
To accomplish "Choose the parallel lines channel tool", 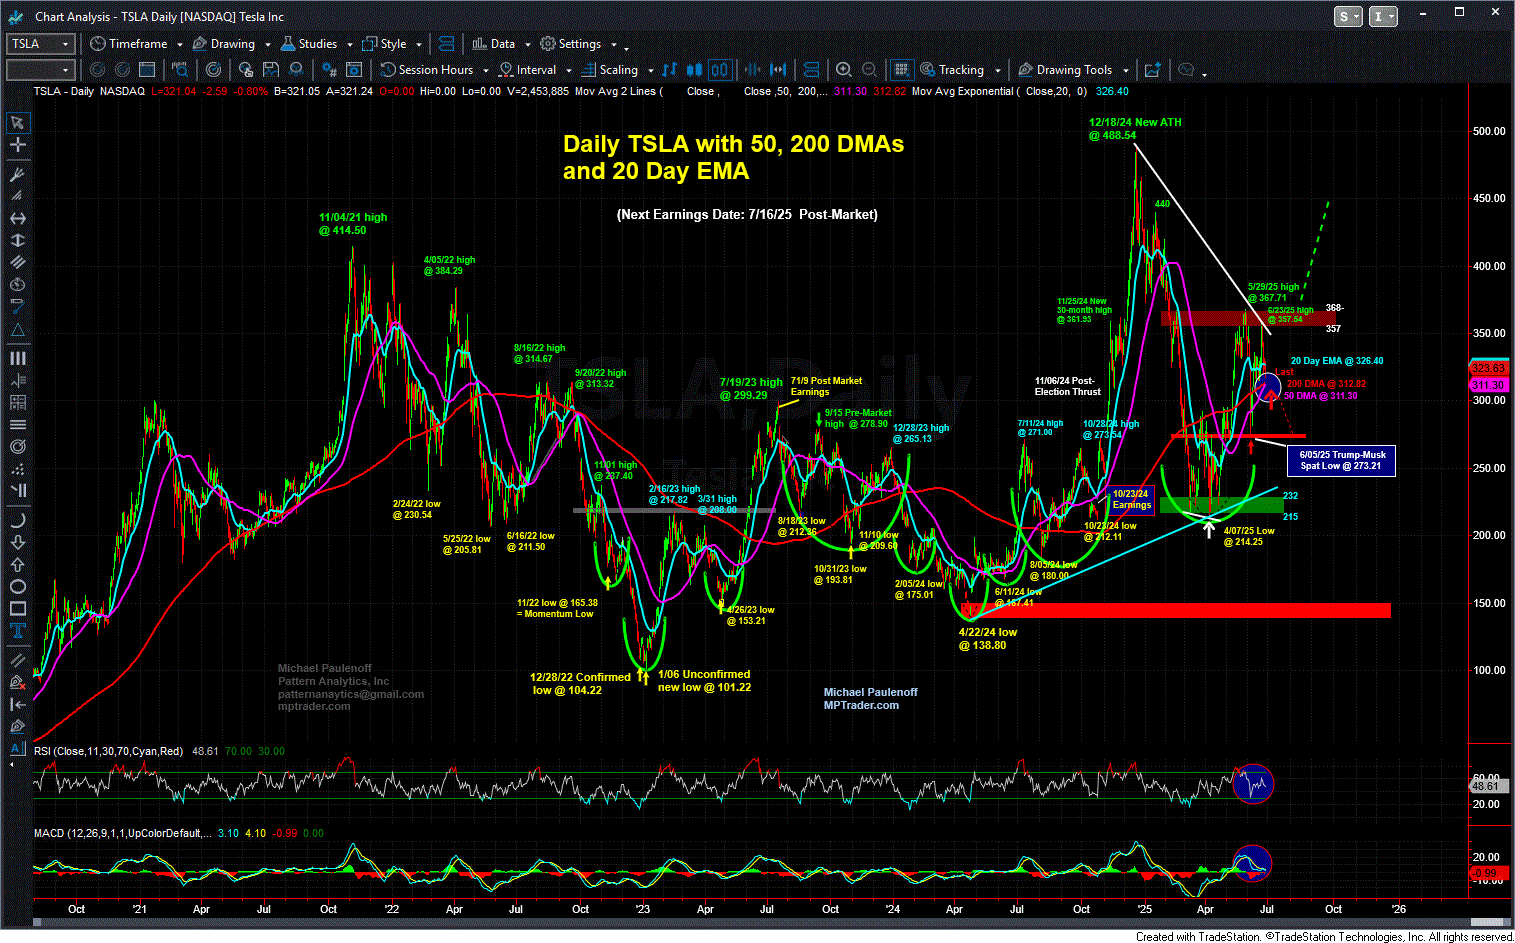I will (18, 262).
